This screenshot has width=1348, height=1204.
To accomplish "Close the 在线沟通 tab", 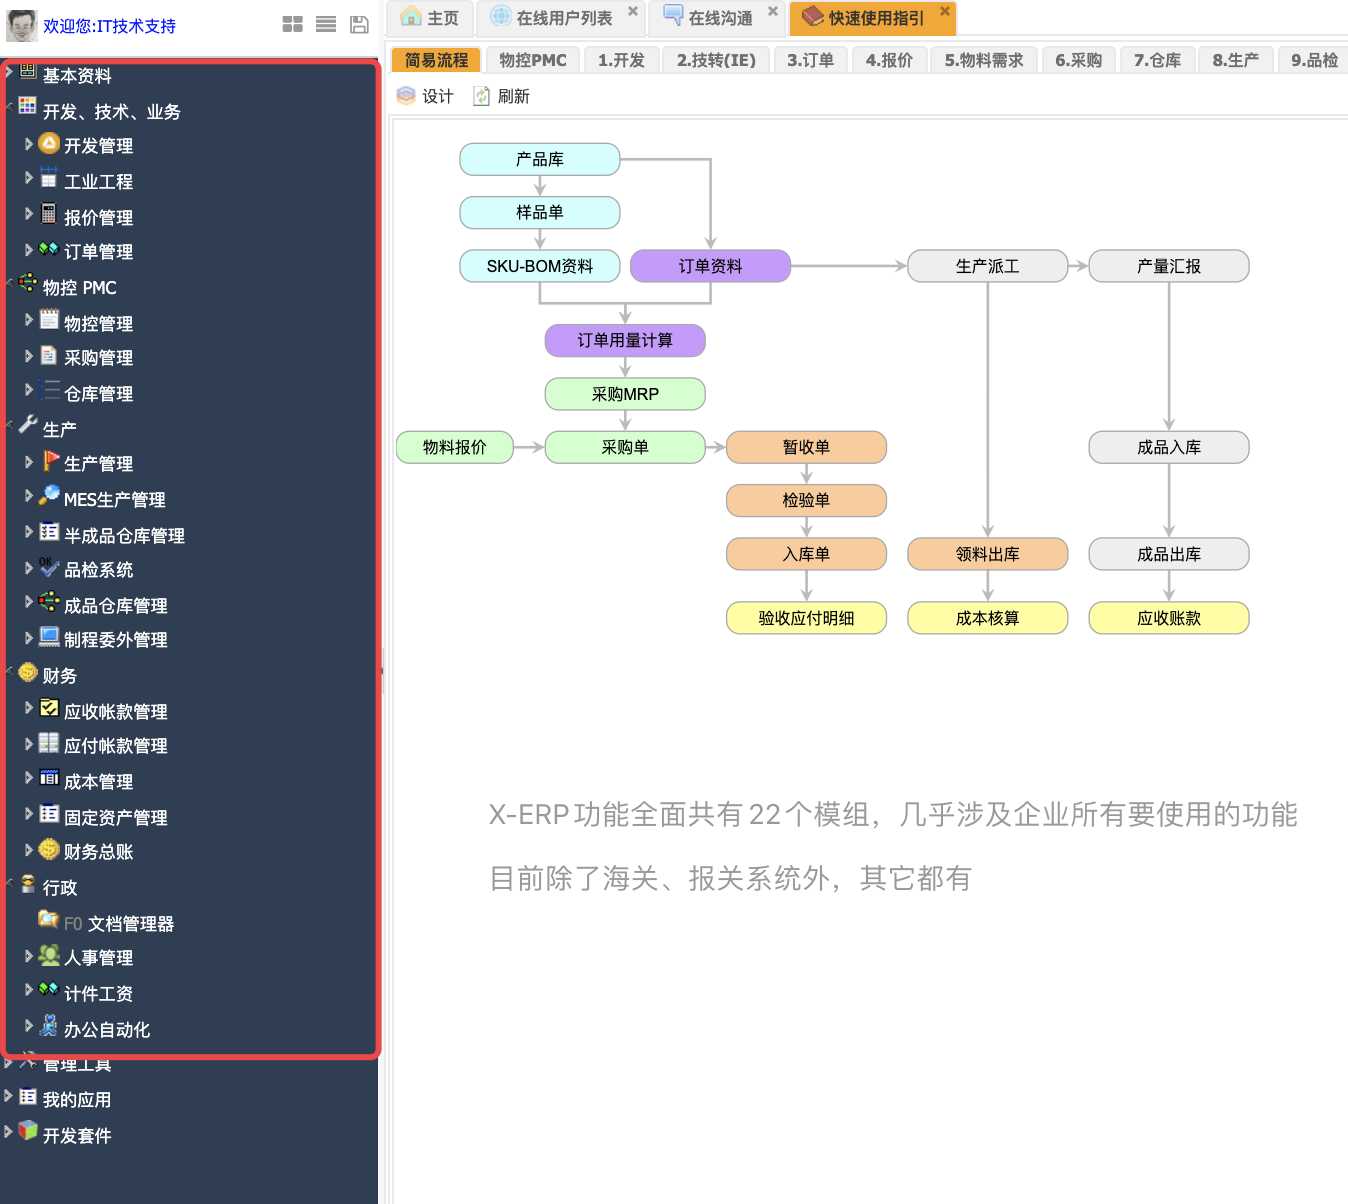I will pyautogui.click(x=772, y=11).
